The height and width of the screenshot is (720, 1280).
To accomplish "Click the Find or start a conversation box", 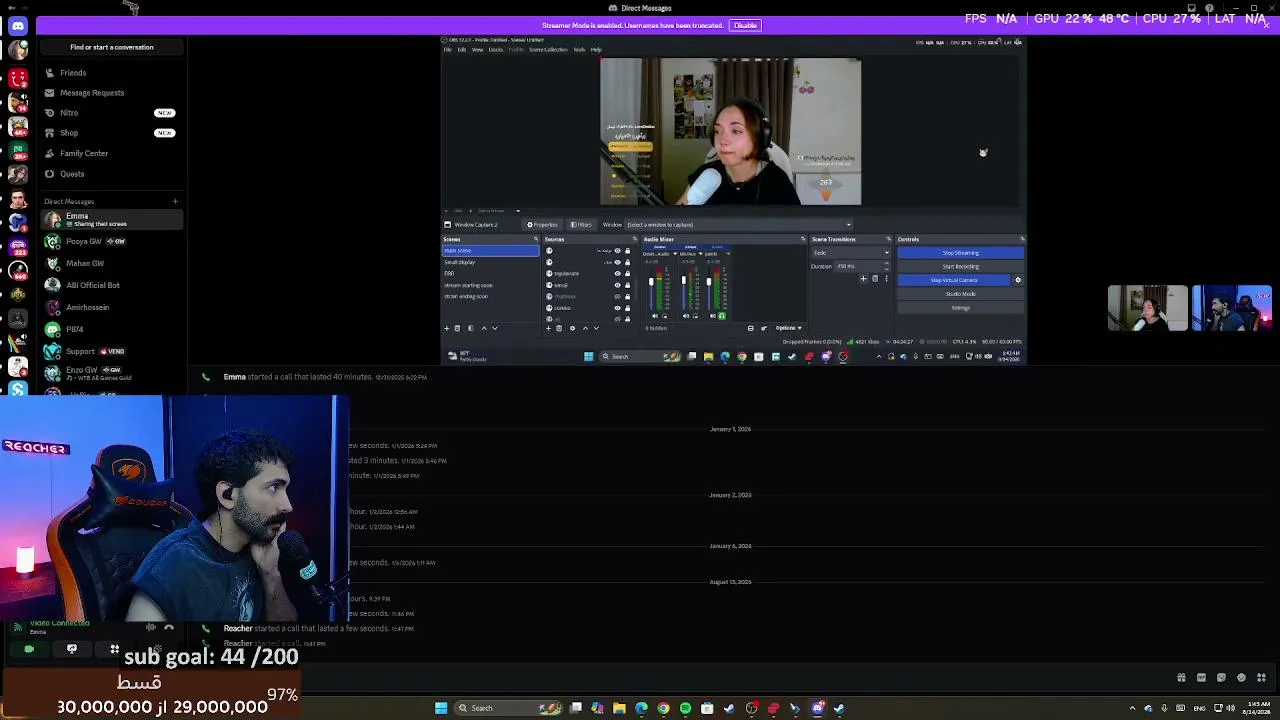I will (x=111, y=47).
